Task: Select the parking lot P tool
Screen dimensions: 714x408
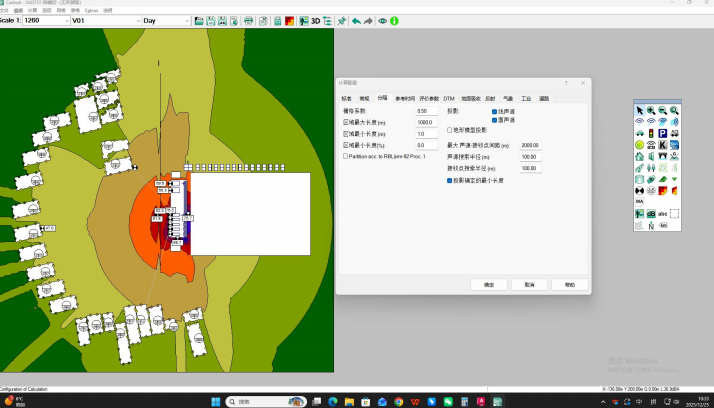Action: click(663, 133)
